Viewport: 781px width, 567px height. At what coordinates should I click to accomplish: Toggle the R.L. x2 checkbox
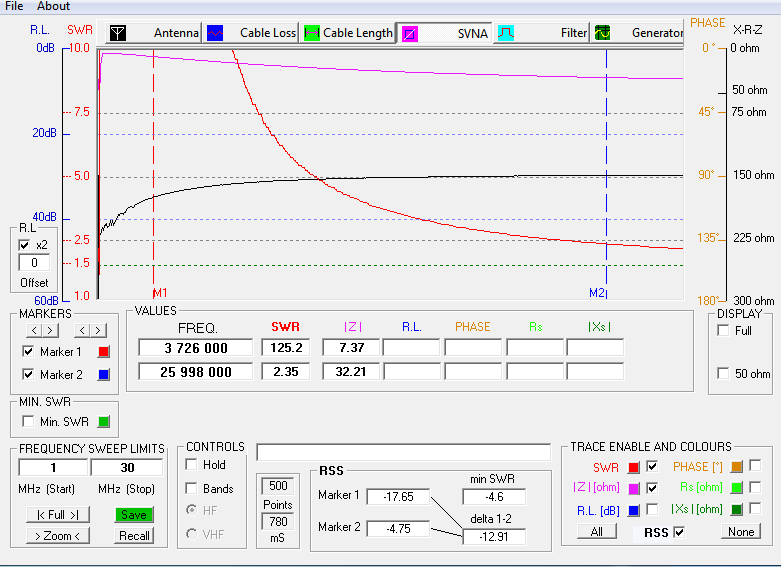tap(26, 244)
